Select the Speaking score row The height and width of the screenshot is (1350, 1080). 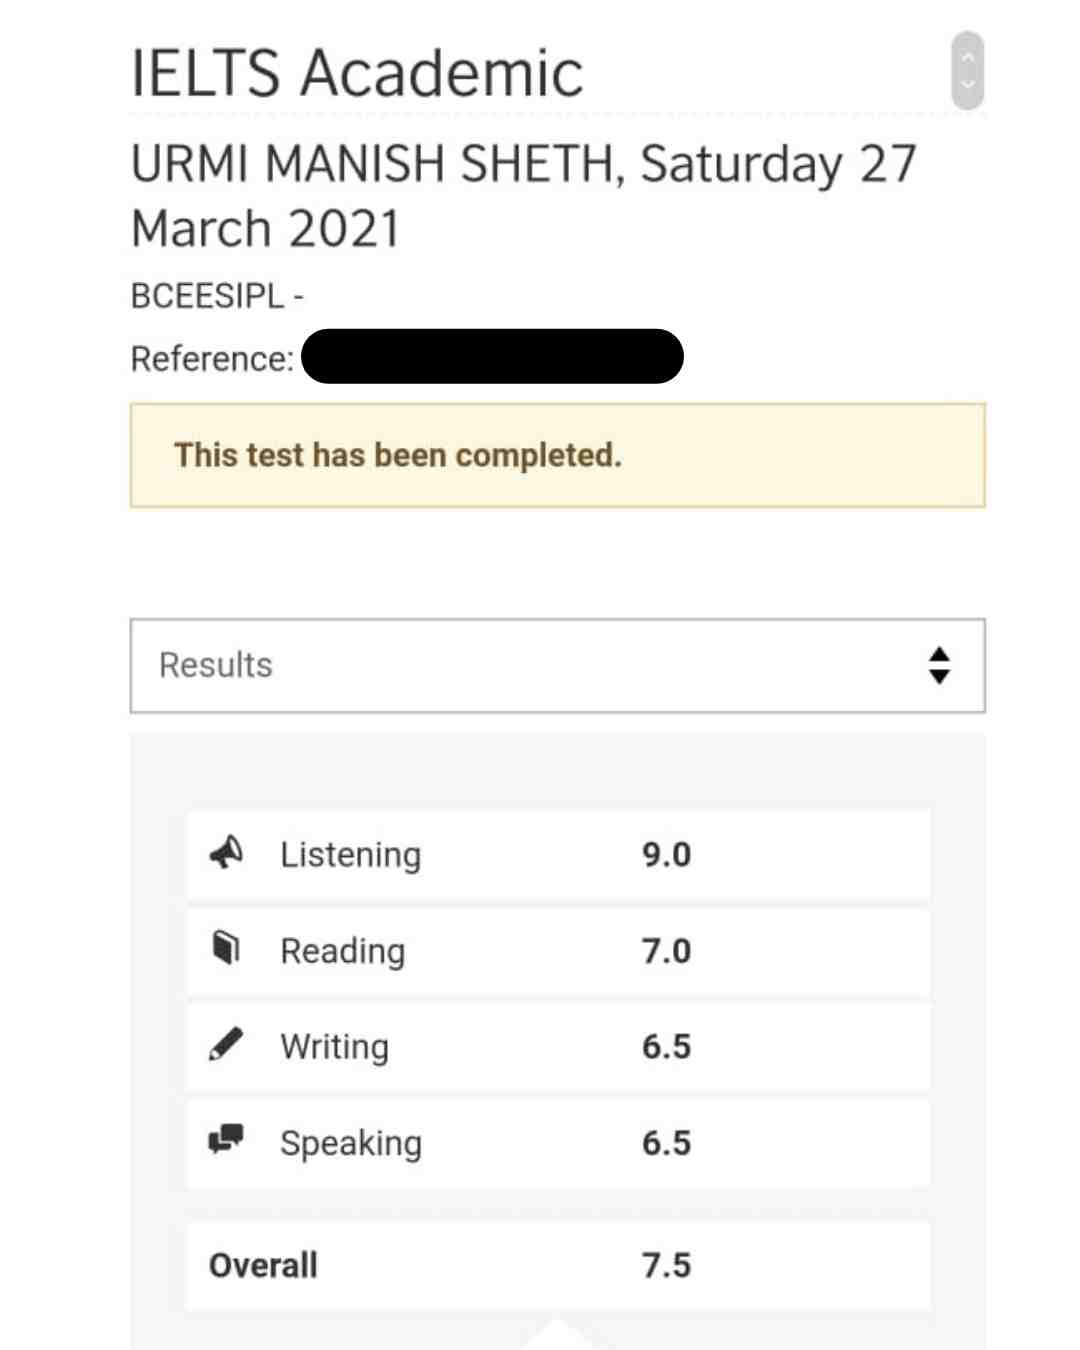[558, 1143]
